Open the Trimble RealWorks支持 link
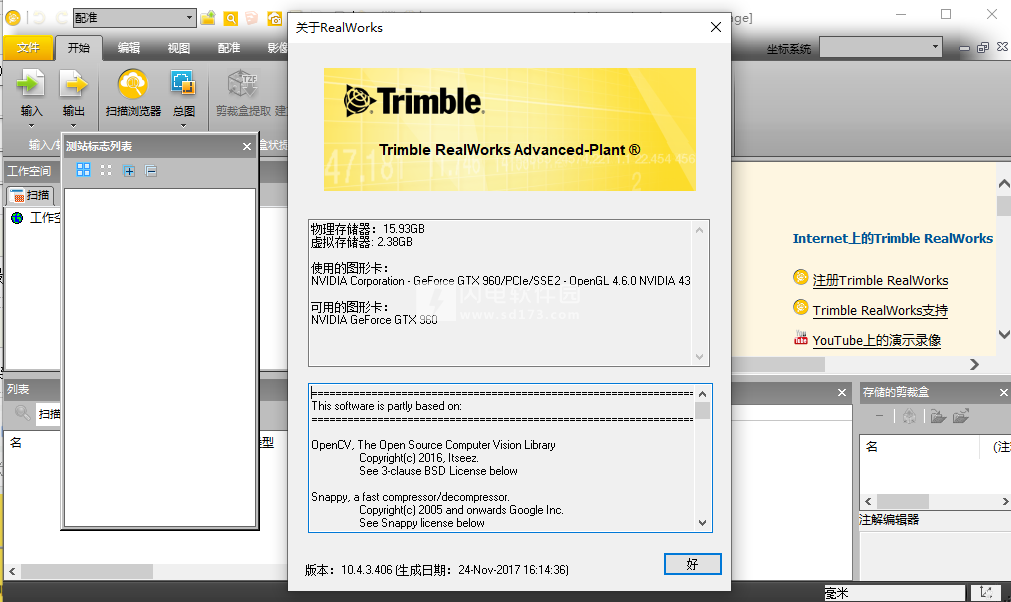This screenshot has height=602, width=1011. (880, 311)
